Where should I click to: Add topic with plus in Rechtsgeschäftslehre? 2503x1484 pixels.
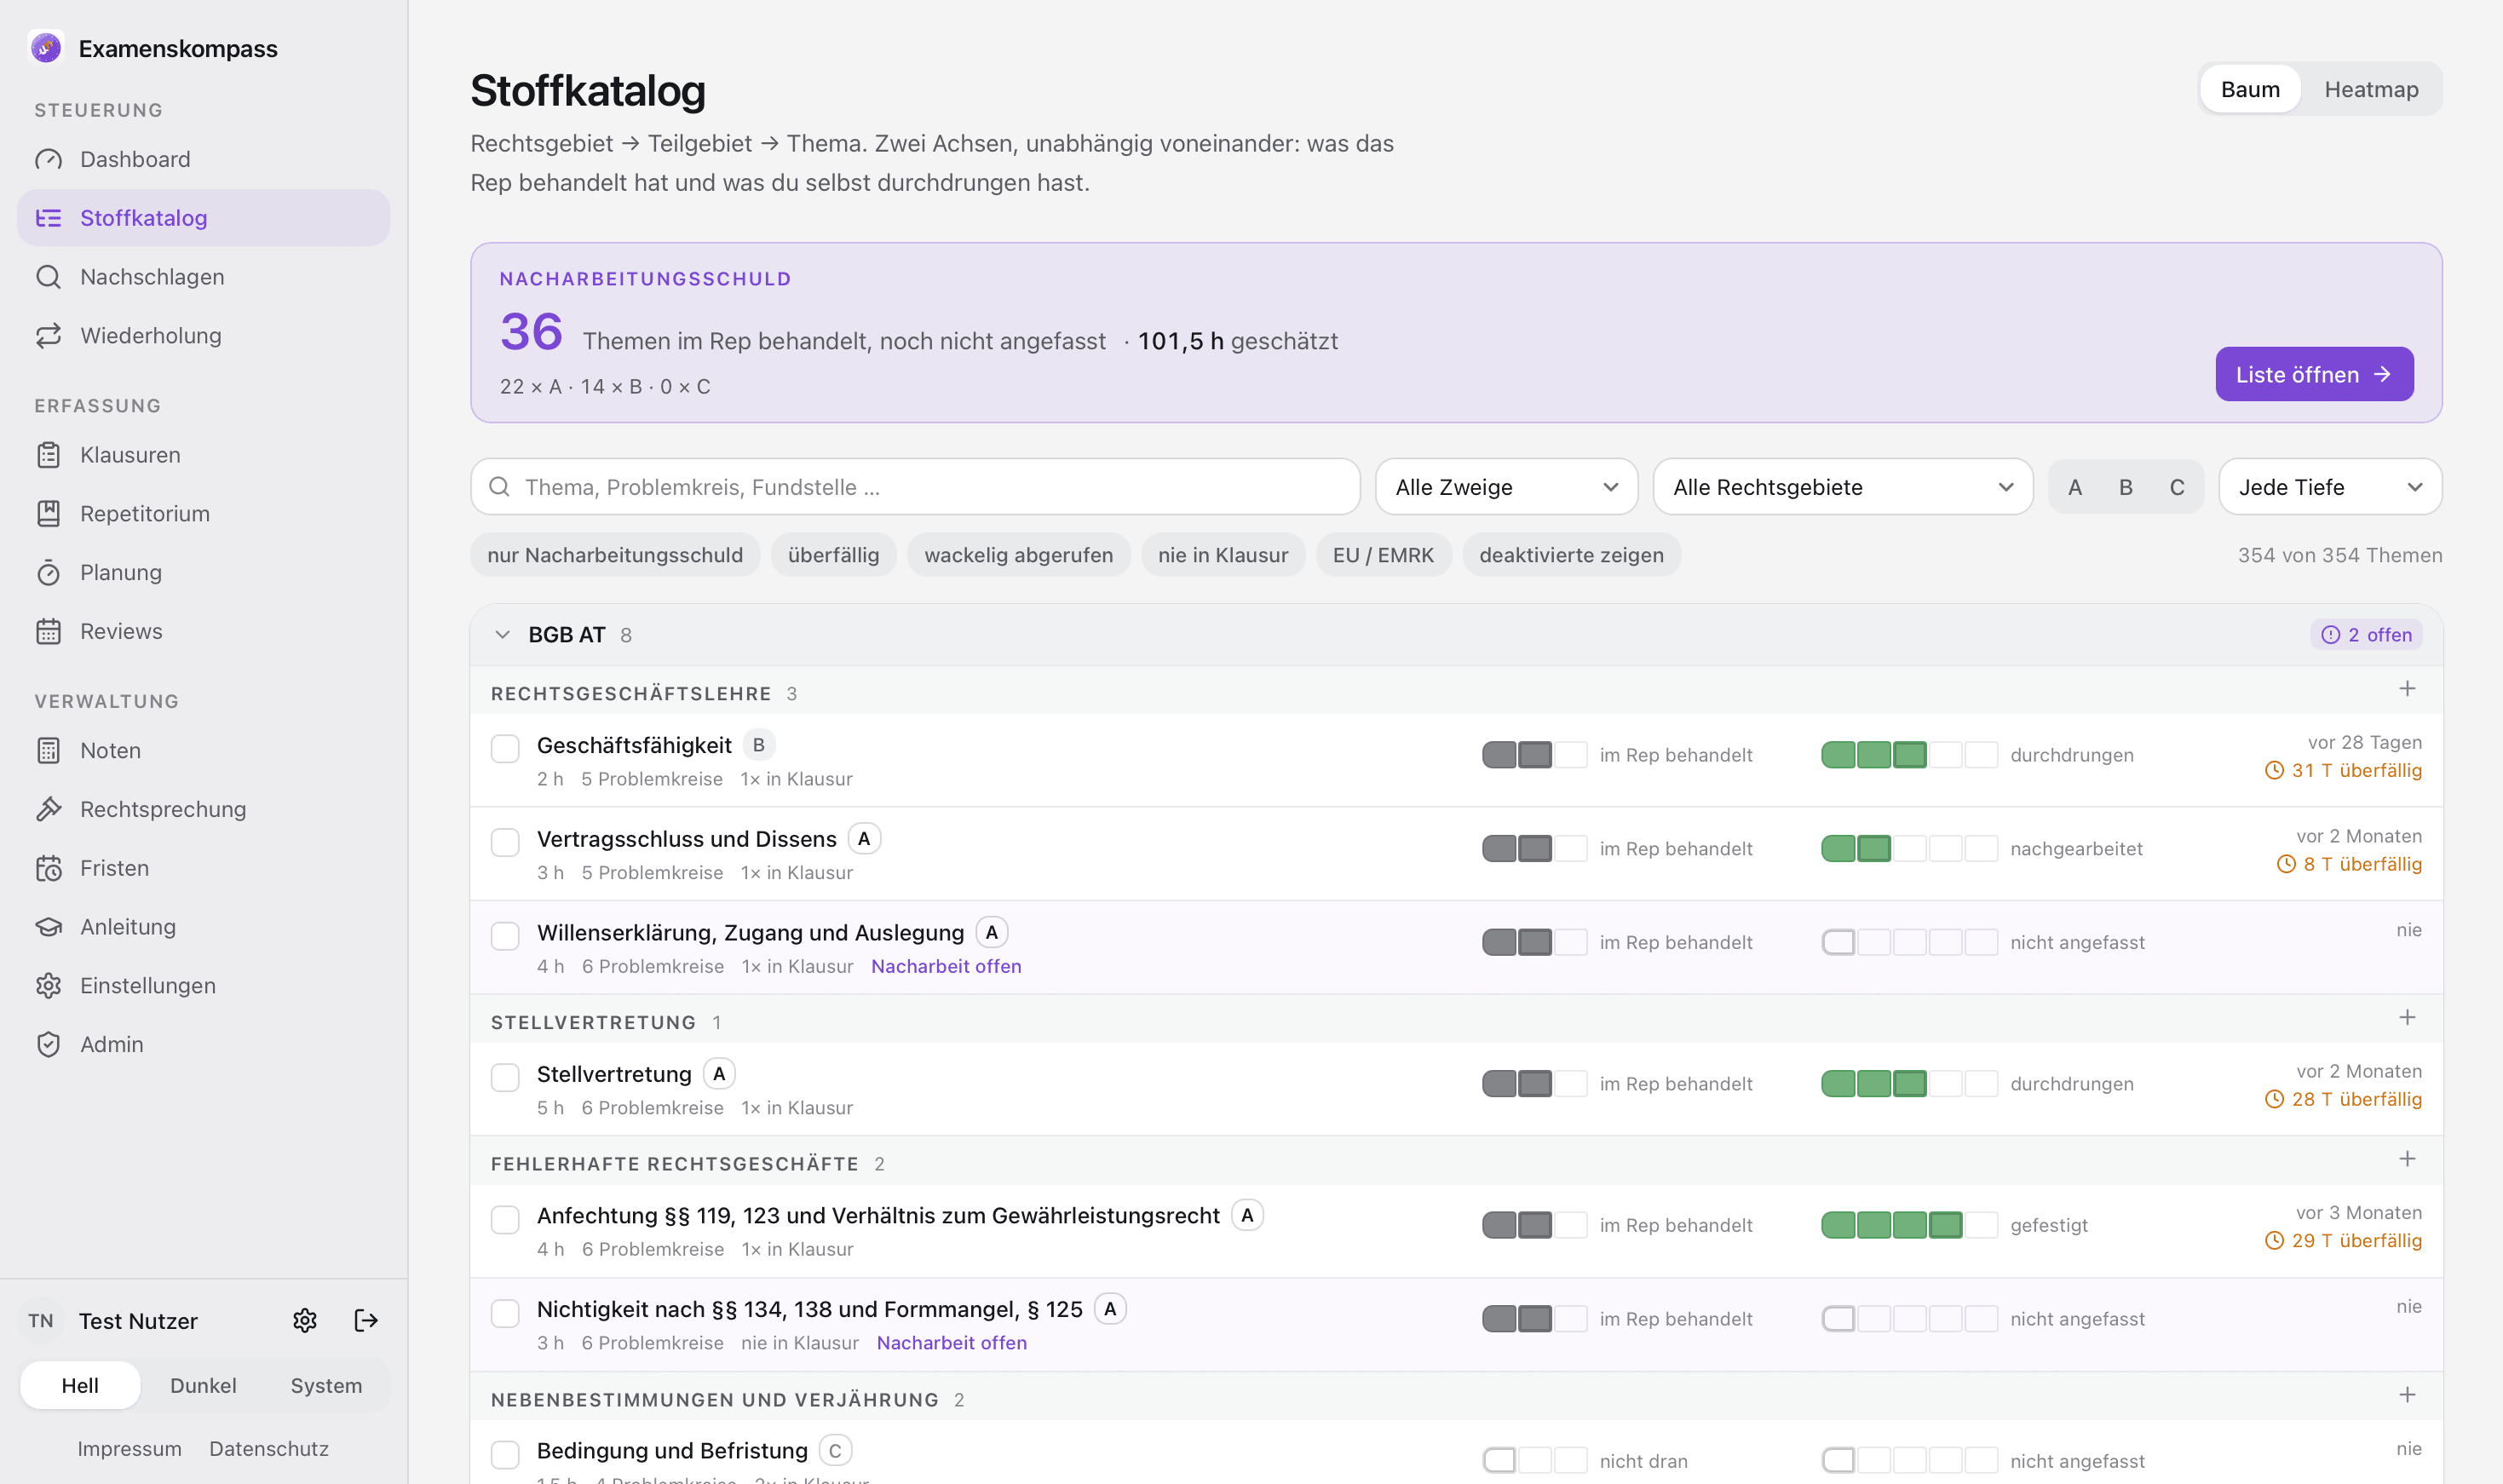(2407, 689)
